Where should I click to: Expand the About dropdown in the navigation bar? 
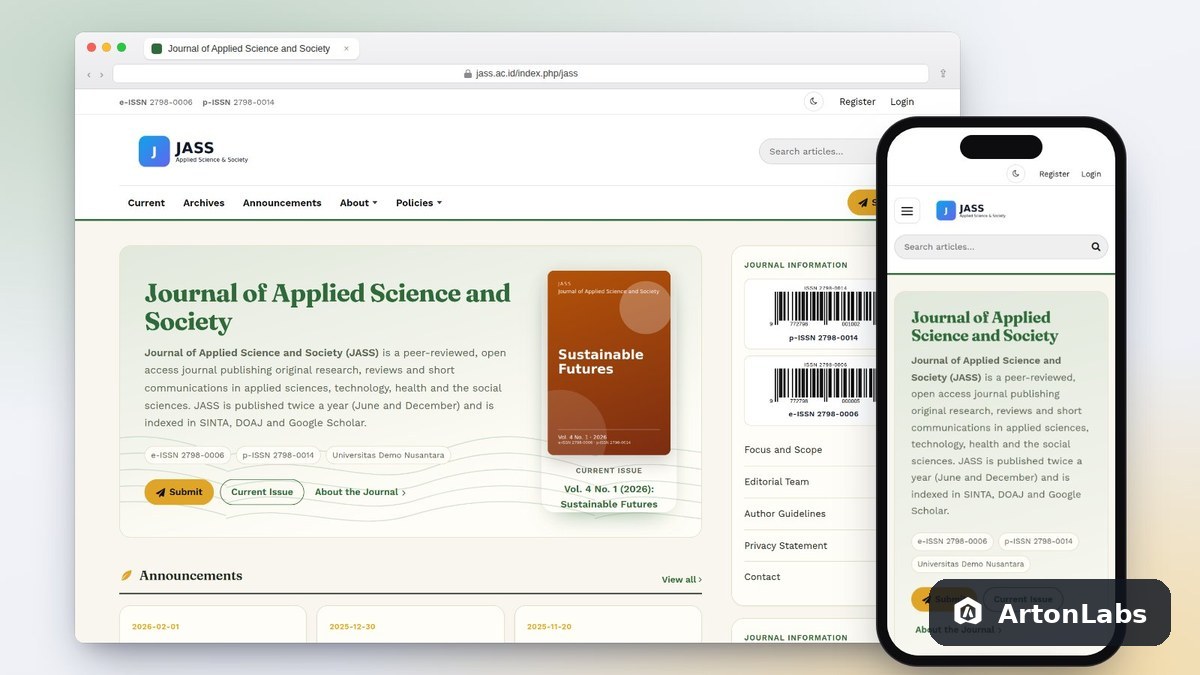358,203
